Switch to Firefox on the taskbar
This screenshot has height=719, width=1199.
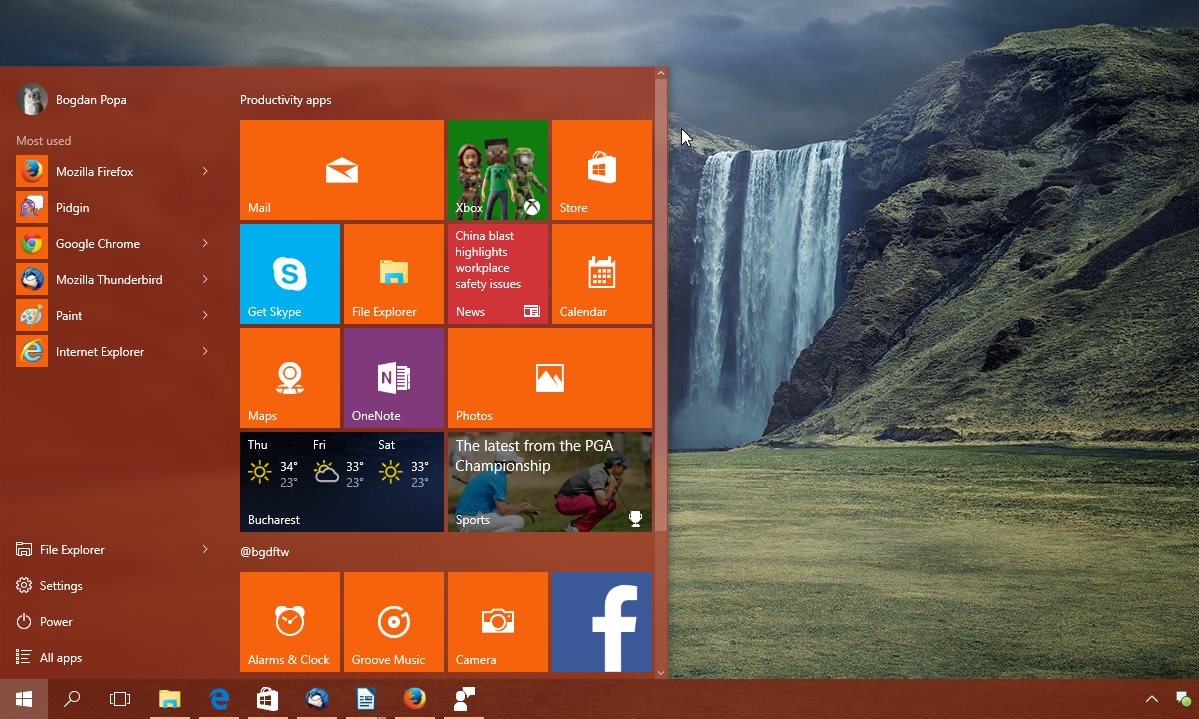point(414,699)
